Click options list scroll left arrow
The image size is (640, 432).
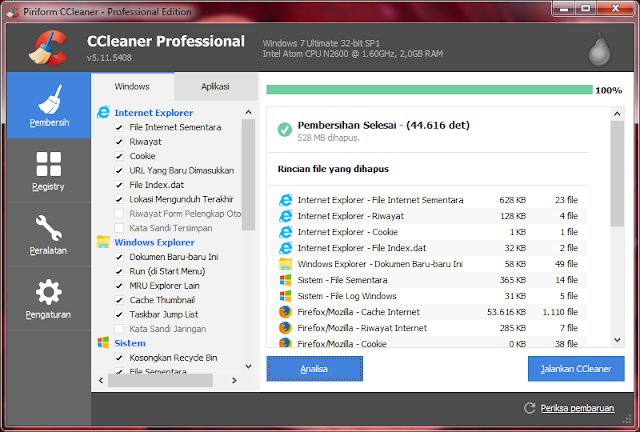(101, 380)
